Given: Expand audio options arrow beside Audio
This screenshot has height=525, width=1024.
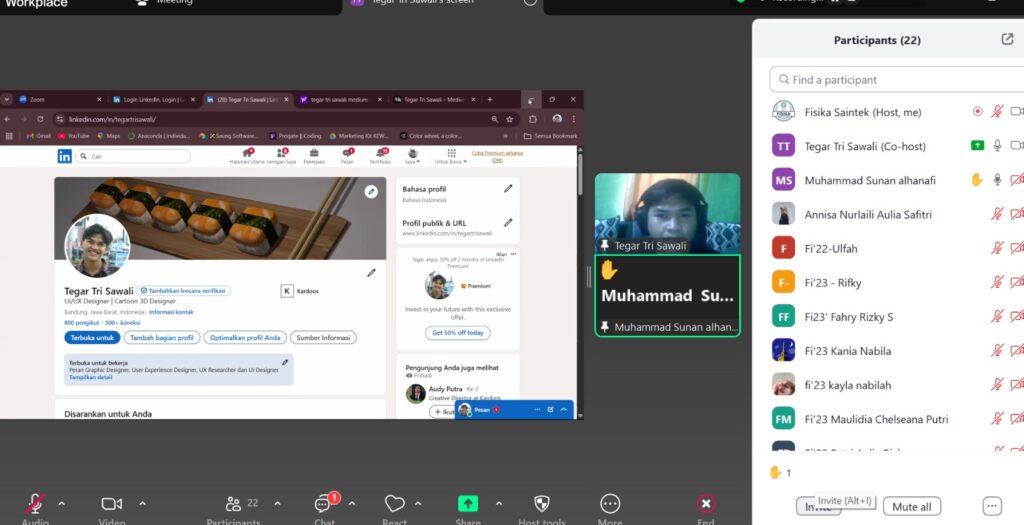Looking at the screenshot, I should pos(61,504).
